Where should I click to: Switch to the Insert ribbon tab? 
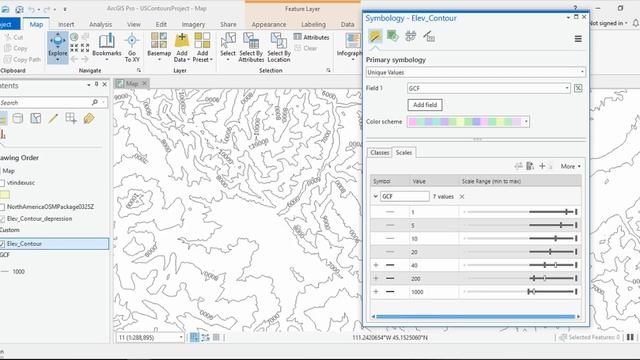[x=66, y=24]
